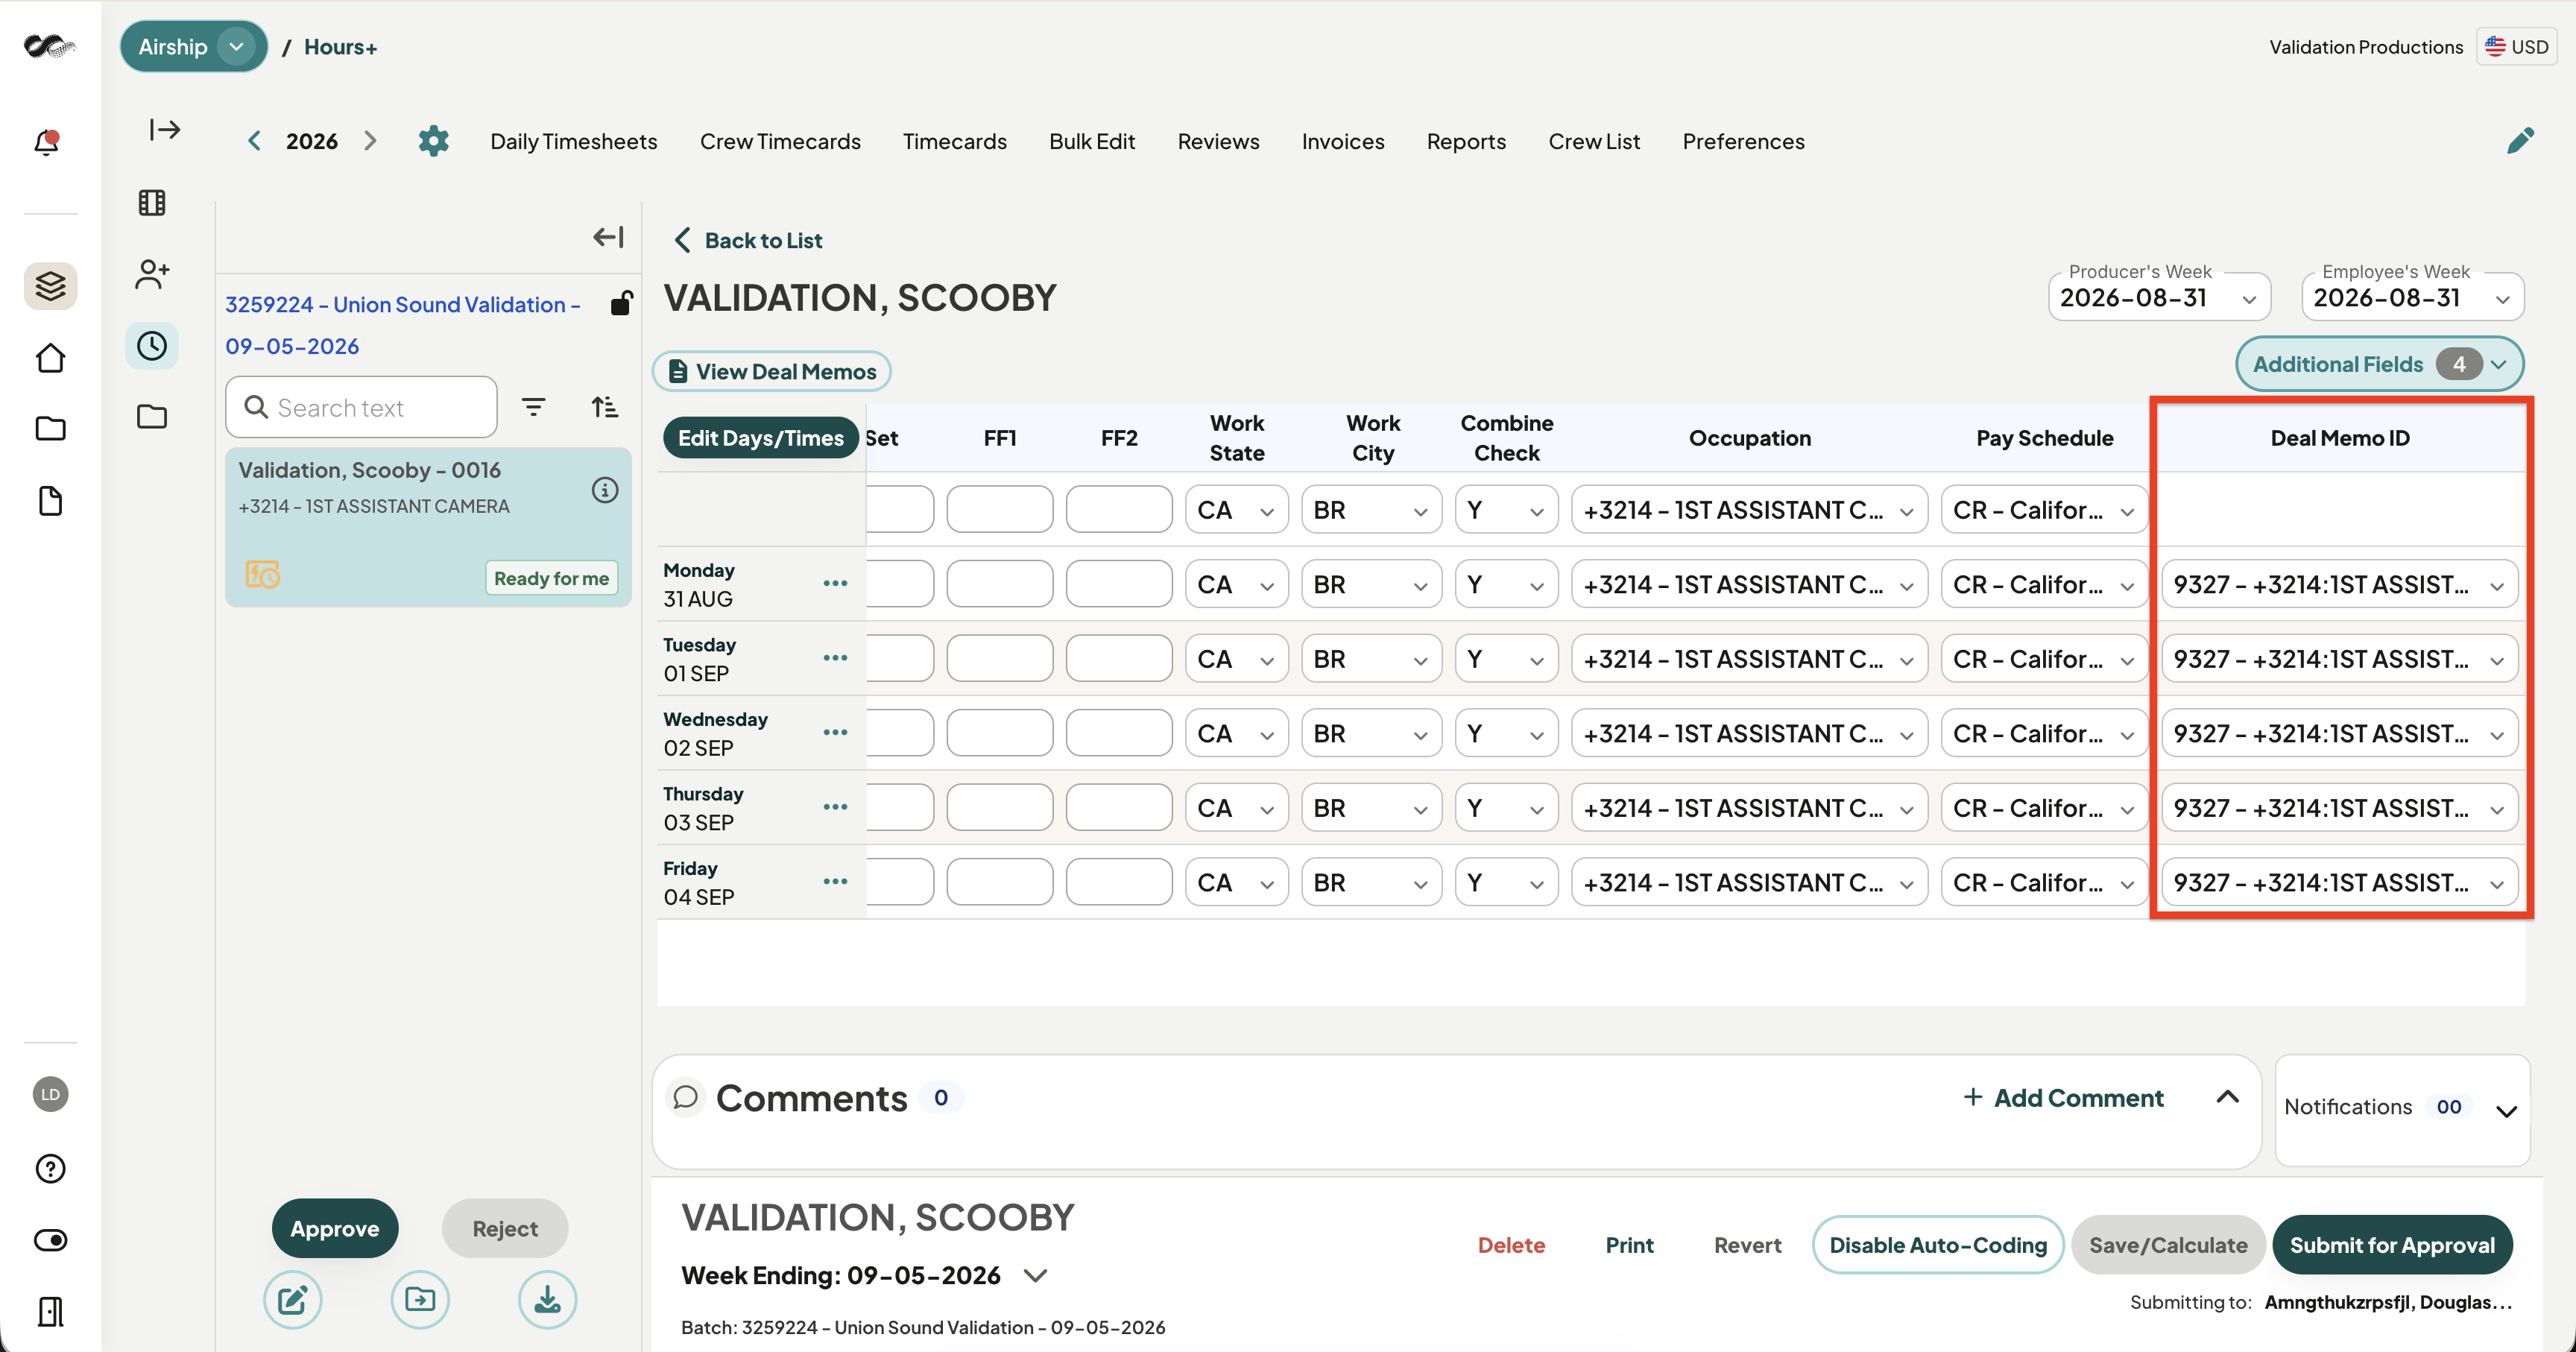
Task: Open Employee's Week date dropdown
Action: point(2412,298)
